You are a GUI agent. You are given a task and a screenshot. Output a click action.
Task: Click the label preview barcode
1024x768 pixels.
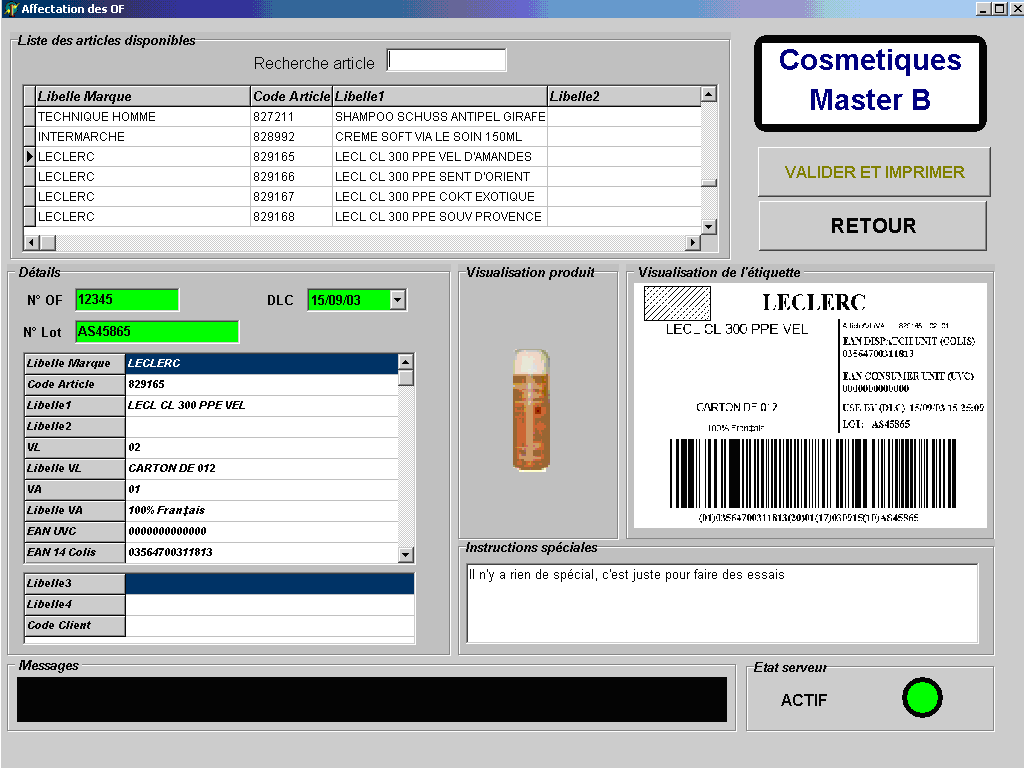click(x=812, y=473)
